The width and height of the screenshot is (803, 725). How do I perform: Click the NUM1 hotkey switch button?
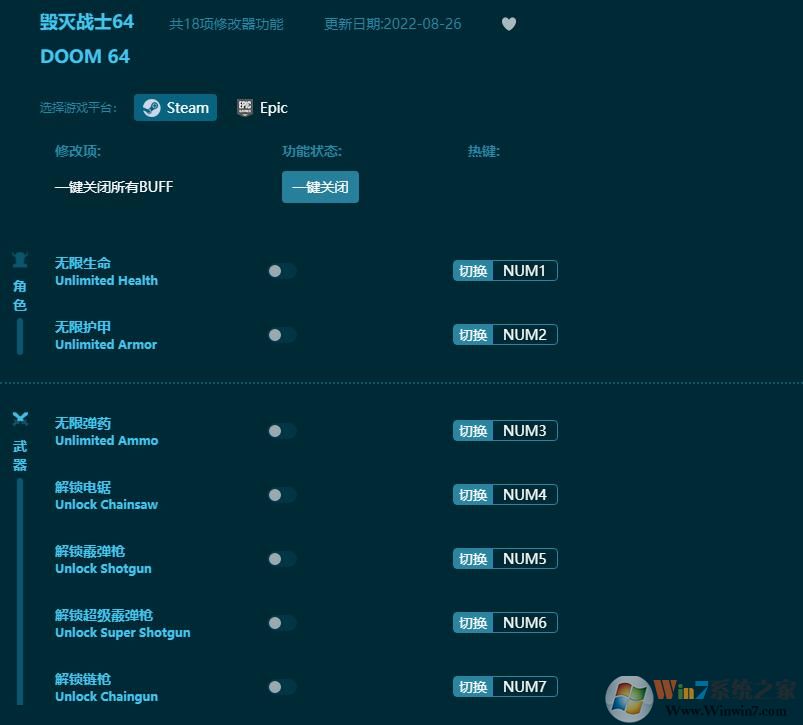point(505,270)
